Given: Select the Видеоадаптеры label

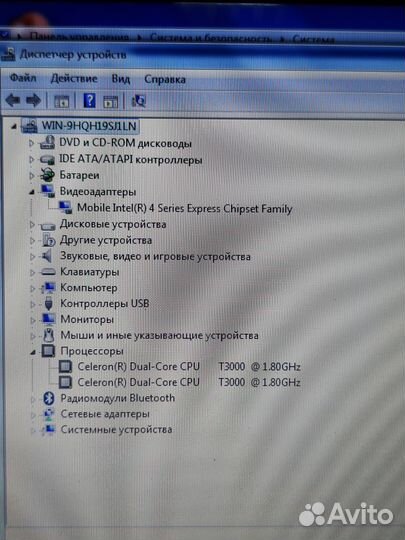Looking at the screenshot, I should pyautogui.click(x=98, y=191).
